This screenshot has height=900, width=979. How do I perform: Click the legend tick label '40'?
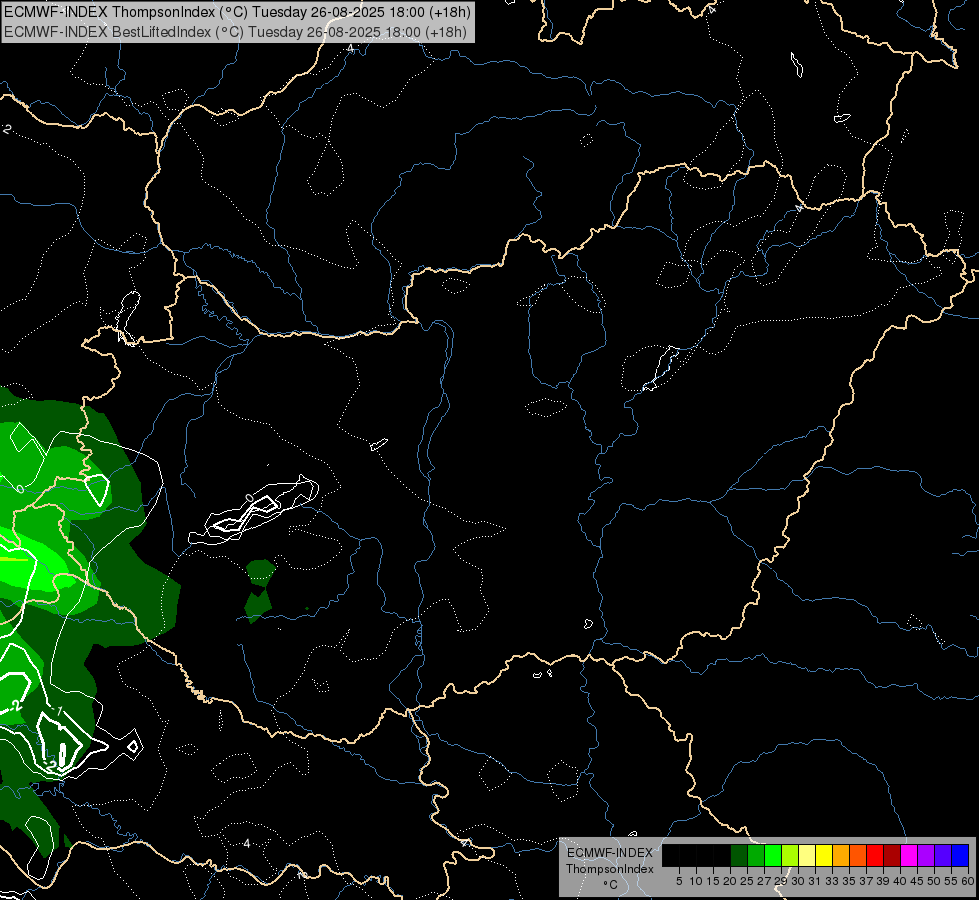(900, 881)
